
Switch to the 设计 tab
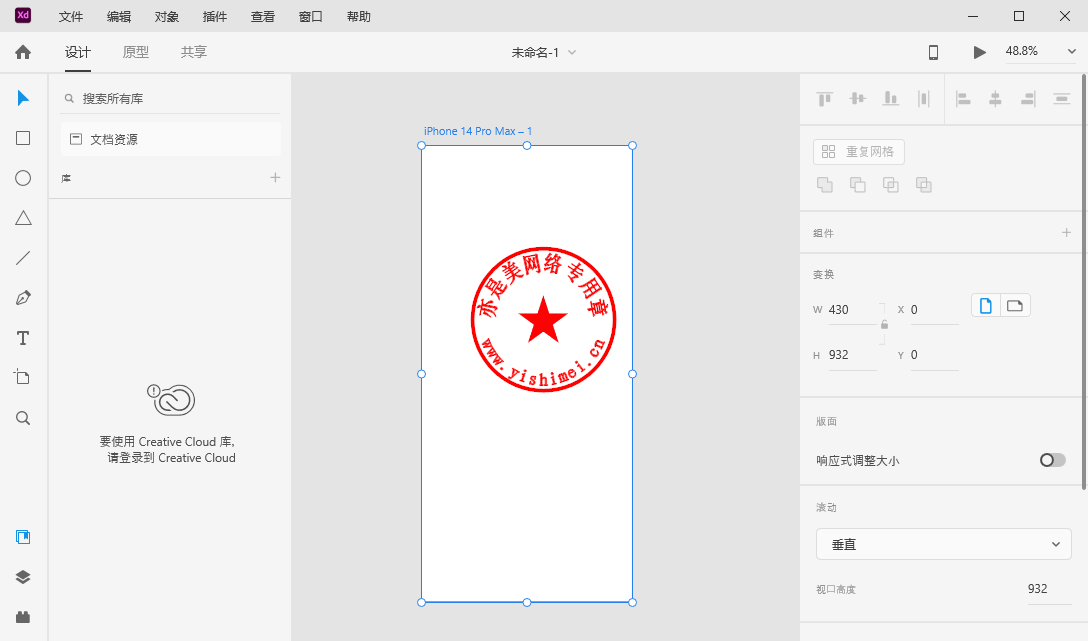click(78, 52)
